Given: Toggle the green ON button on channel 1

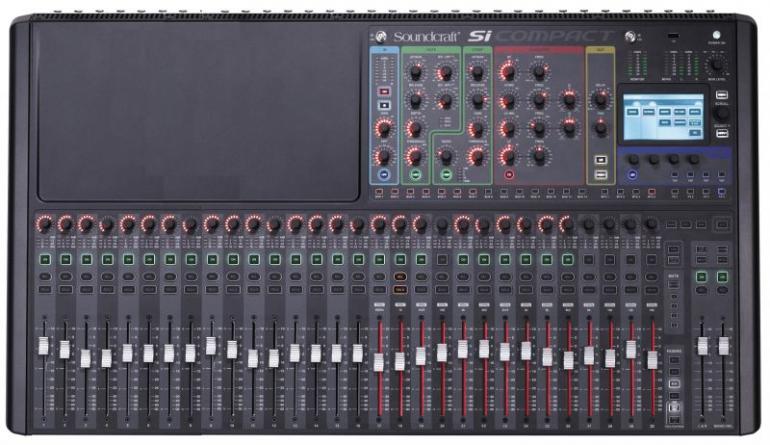Looking at the screenshot, I should [x=45, y=259].
